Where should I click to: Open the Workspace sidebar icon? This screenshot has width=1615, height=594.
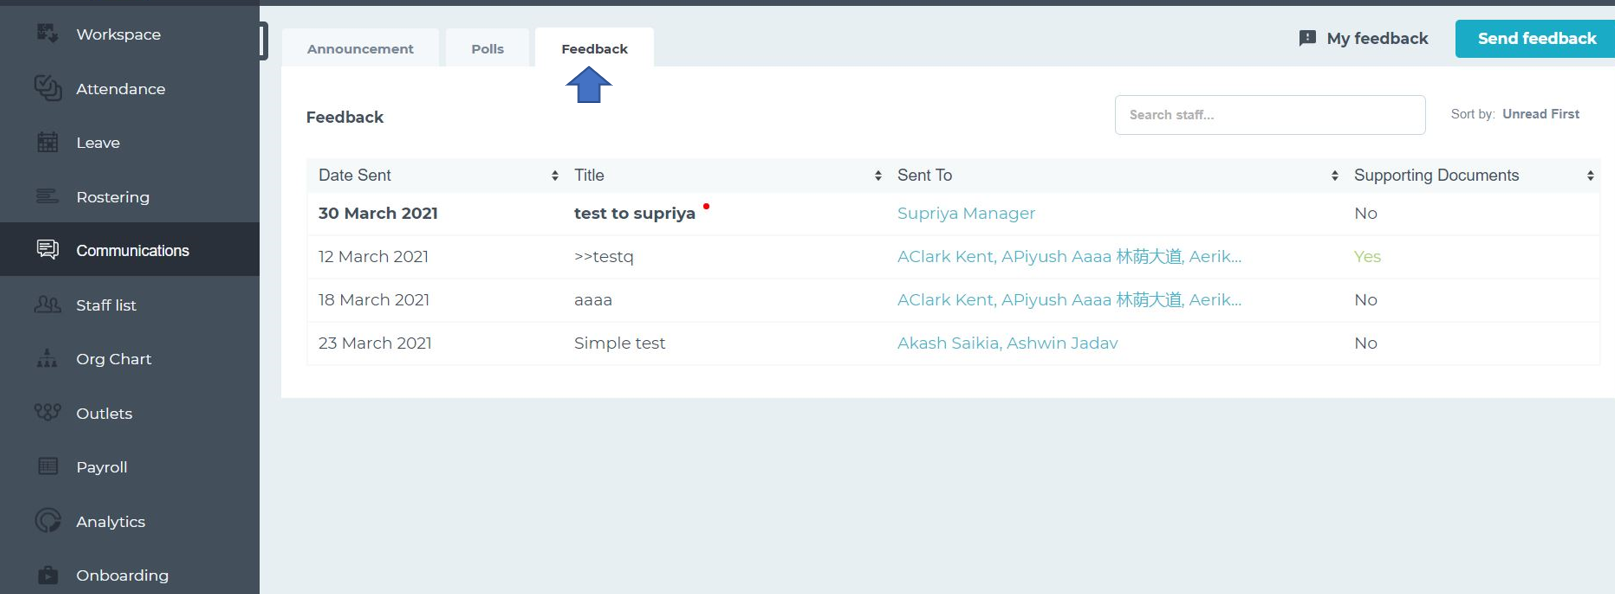point(47,33)
